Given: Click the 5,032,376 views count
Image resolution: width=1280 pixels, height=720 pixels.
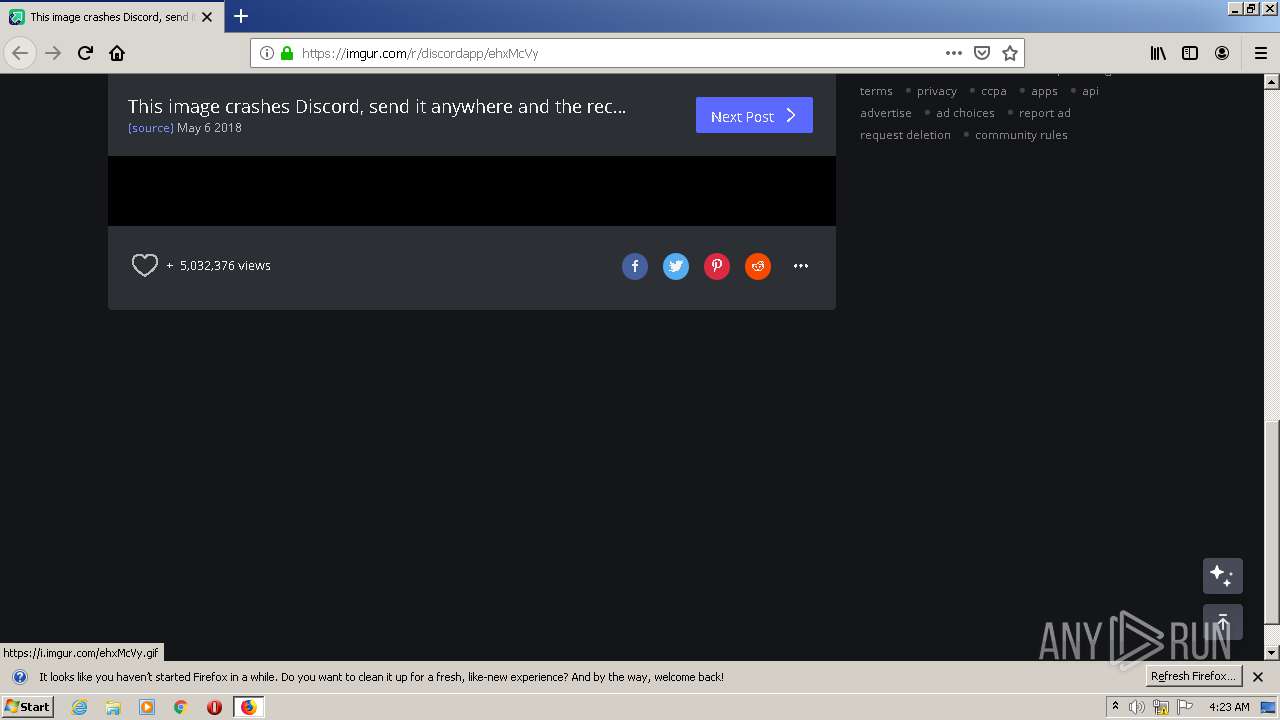Looking at the screenshot, I should [x=225, y=266].
